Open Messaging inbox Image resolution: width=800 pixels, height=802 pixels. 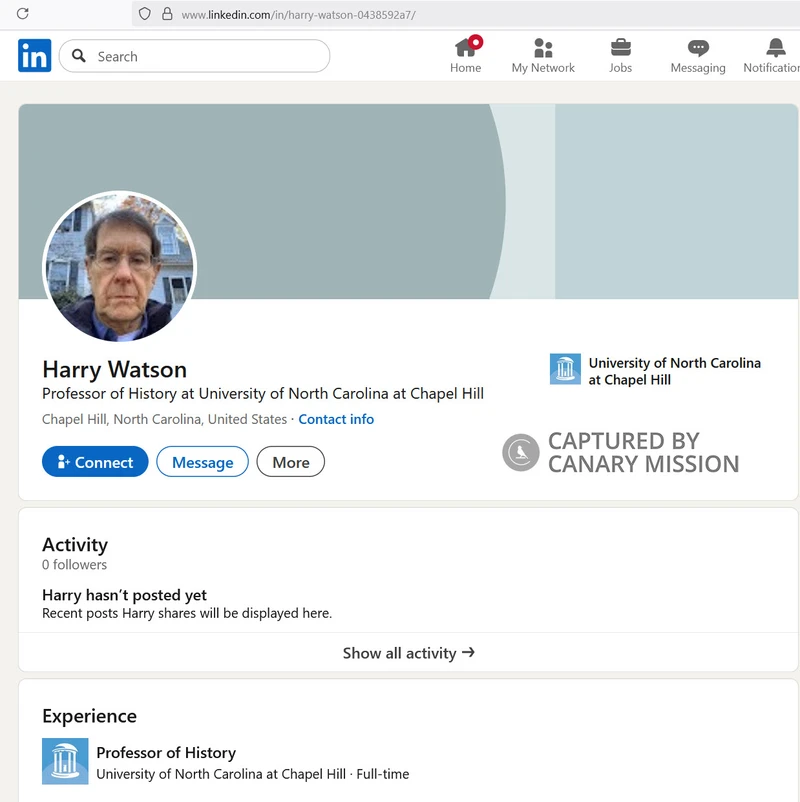point(698,55)
